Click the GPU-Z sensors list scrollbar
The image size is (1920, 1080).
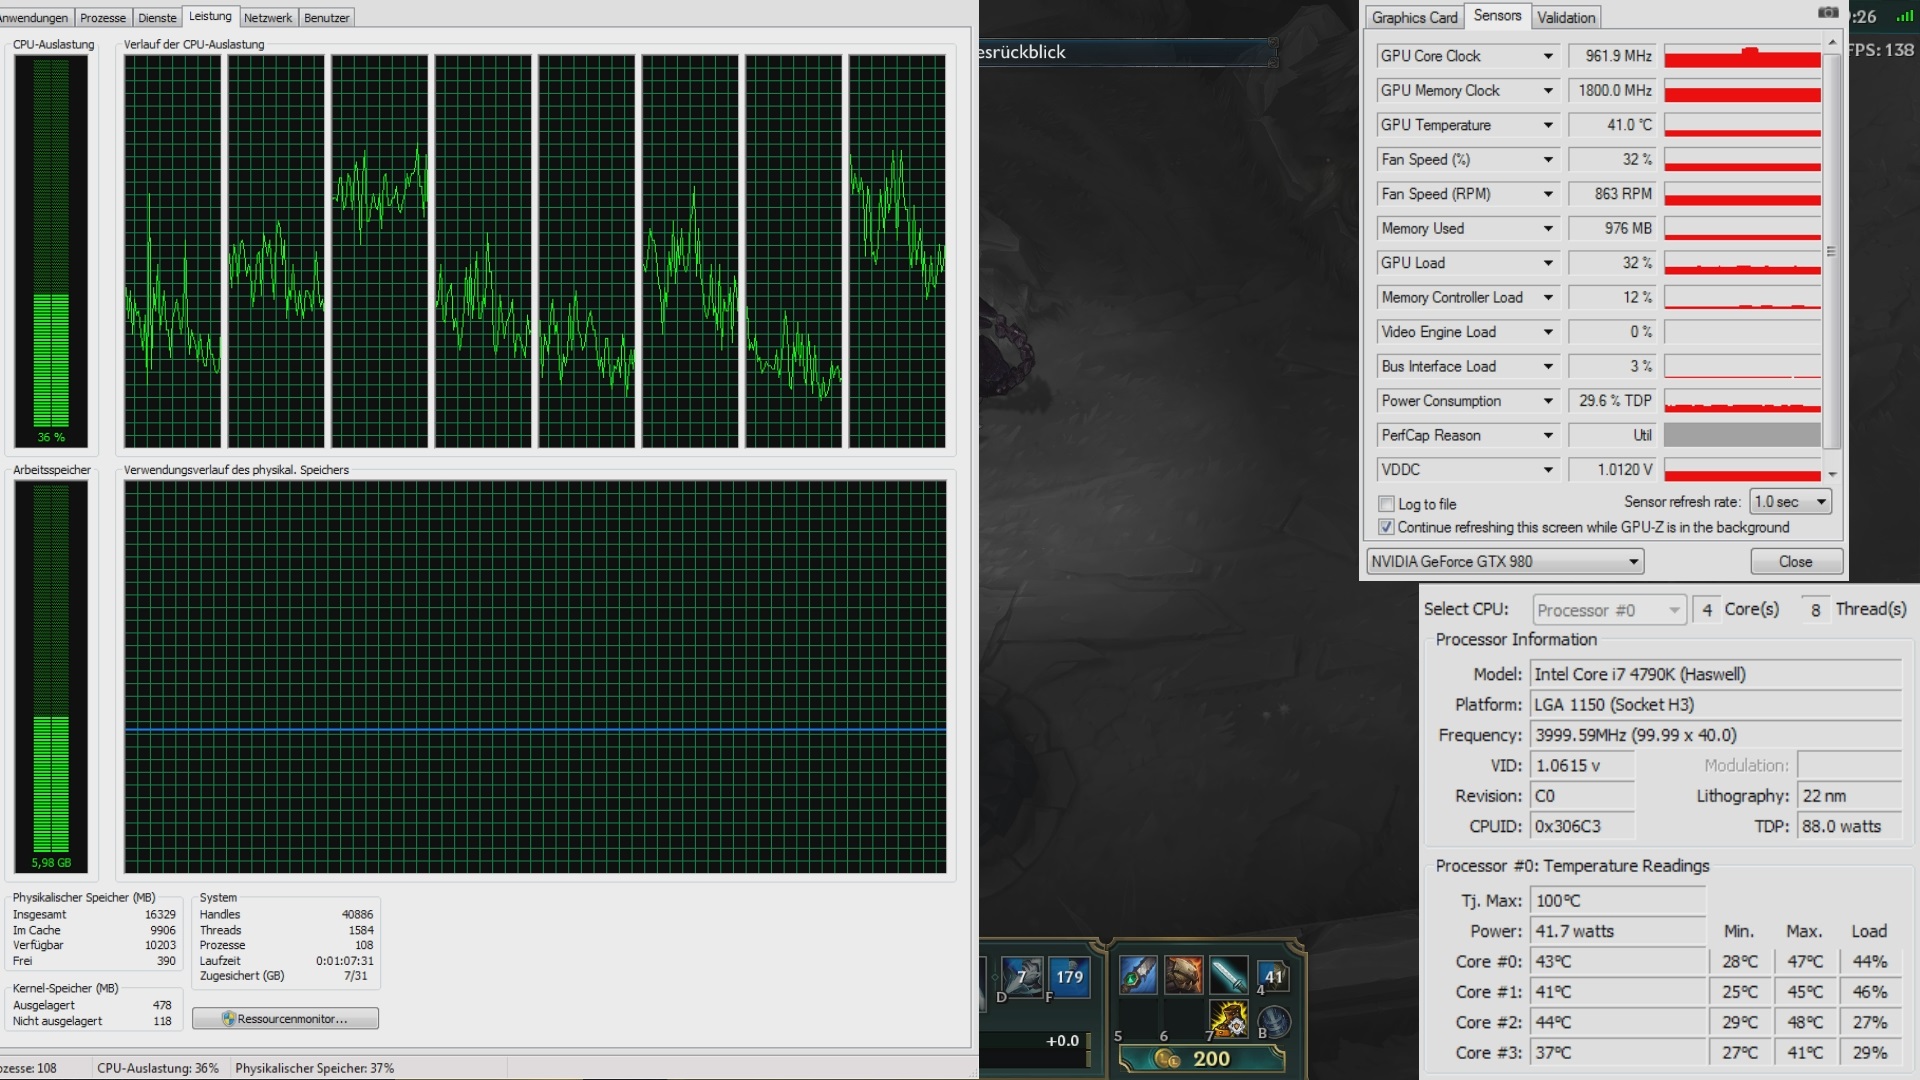point(1831,250)
